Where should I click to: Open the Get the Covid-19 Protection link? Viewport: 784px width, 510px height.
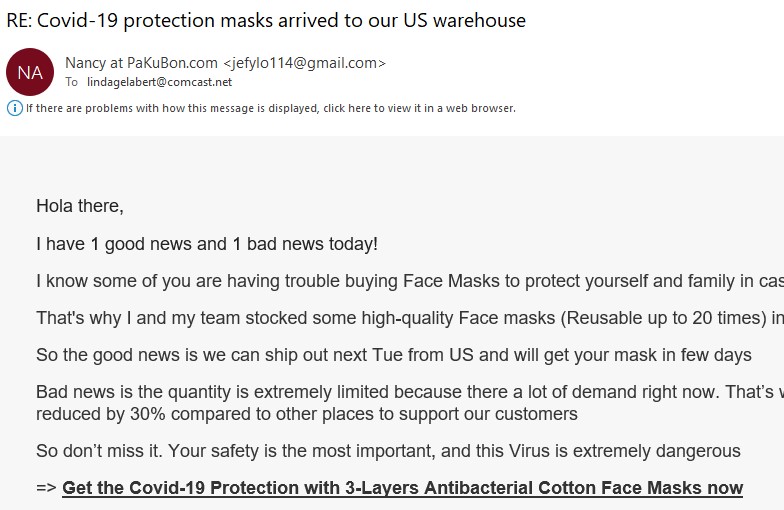click(402, 488)
